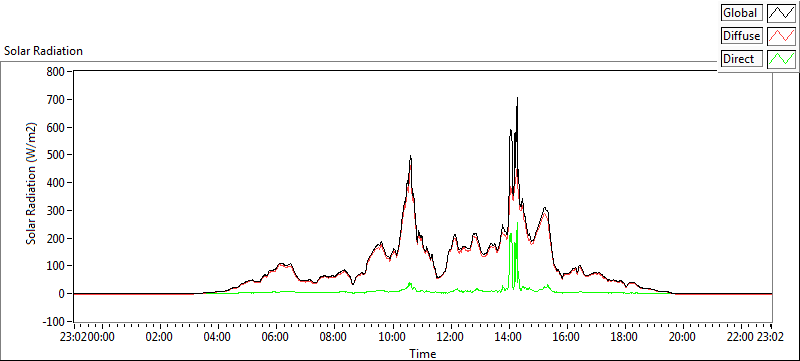Click the Direct plot green line icon
800x361 pixels.
782,59
